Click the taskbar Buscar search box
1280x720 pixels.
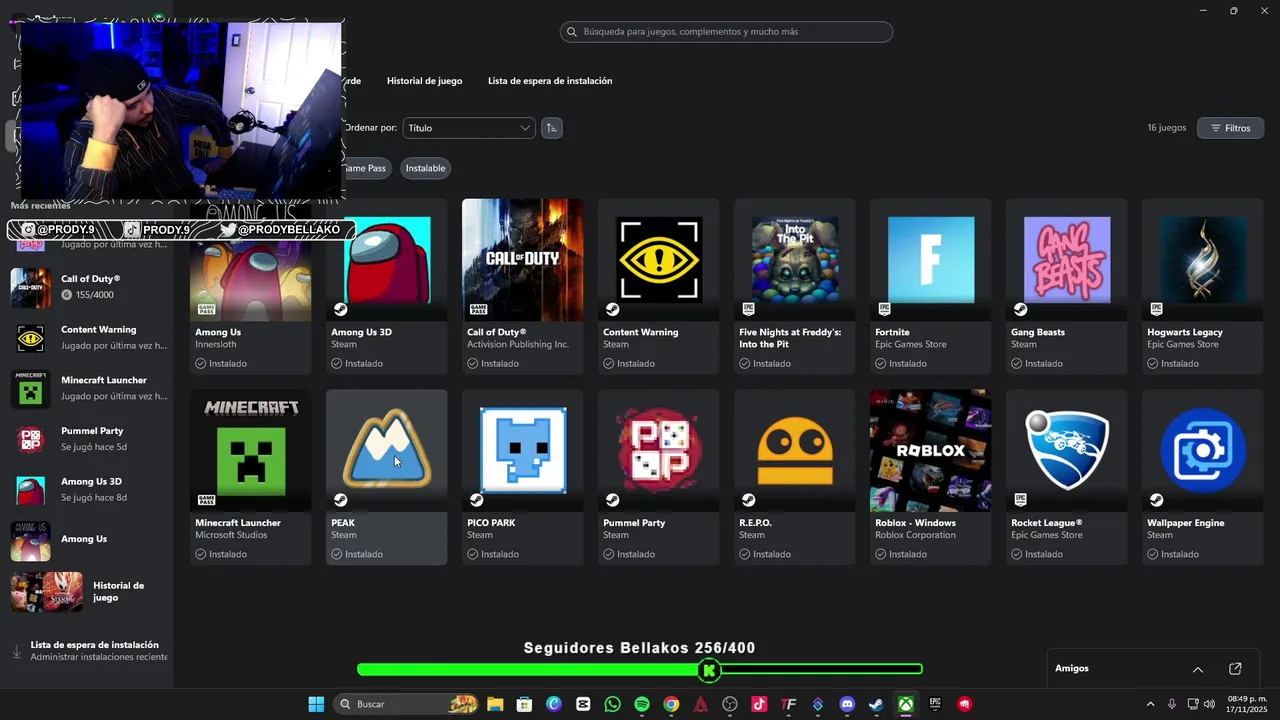pyautogui.click(x=406, y=704)
